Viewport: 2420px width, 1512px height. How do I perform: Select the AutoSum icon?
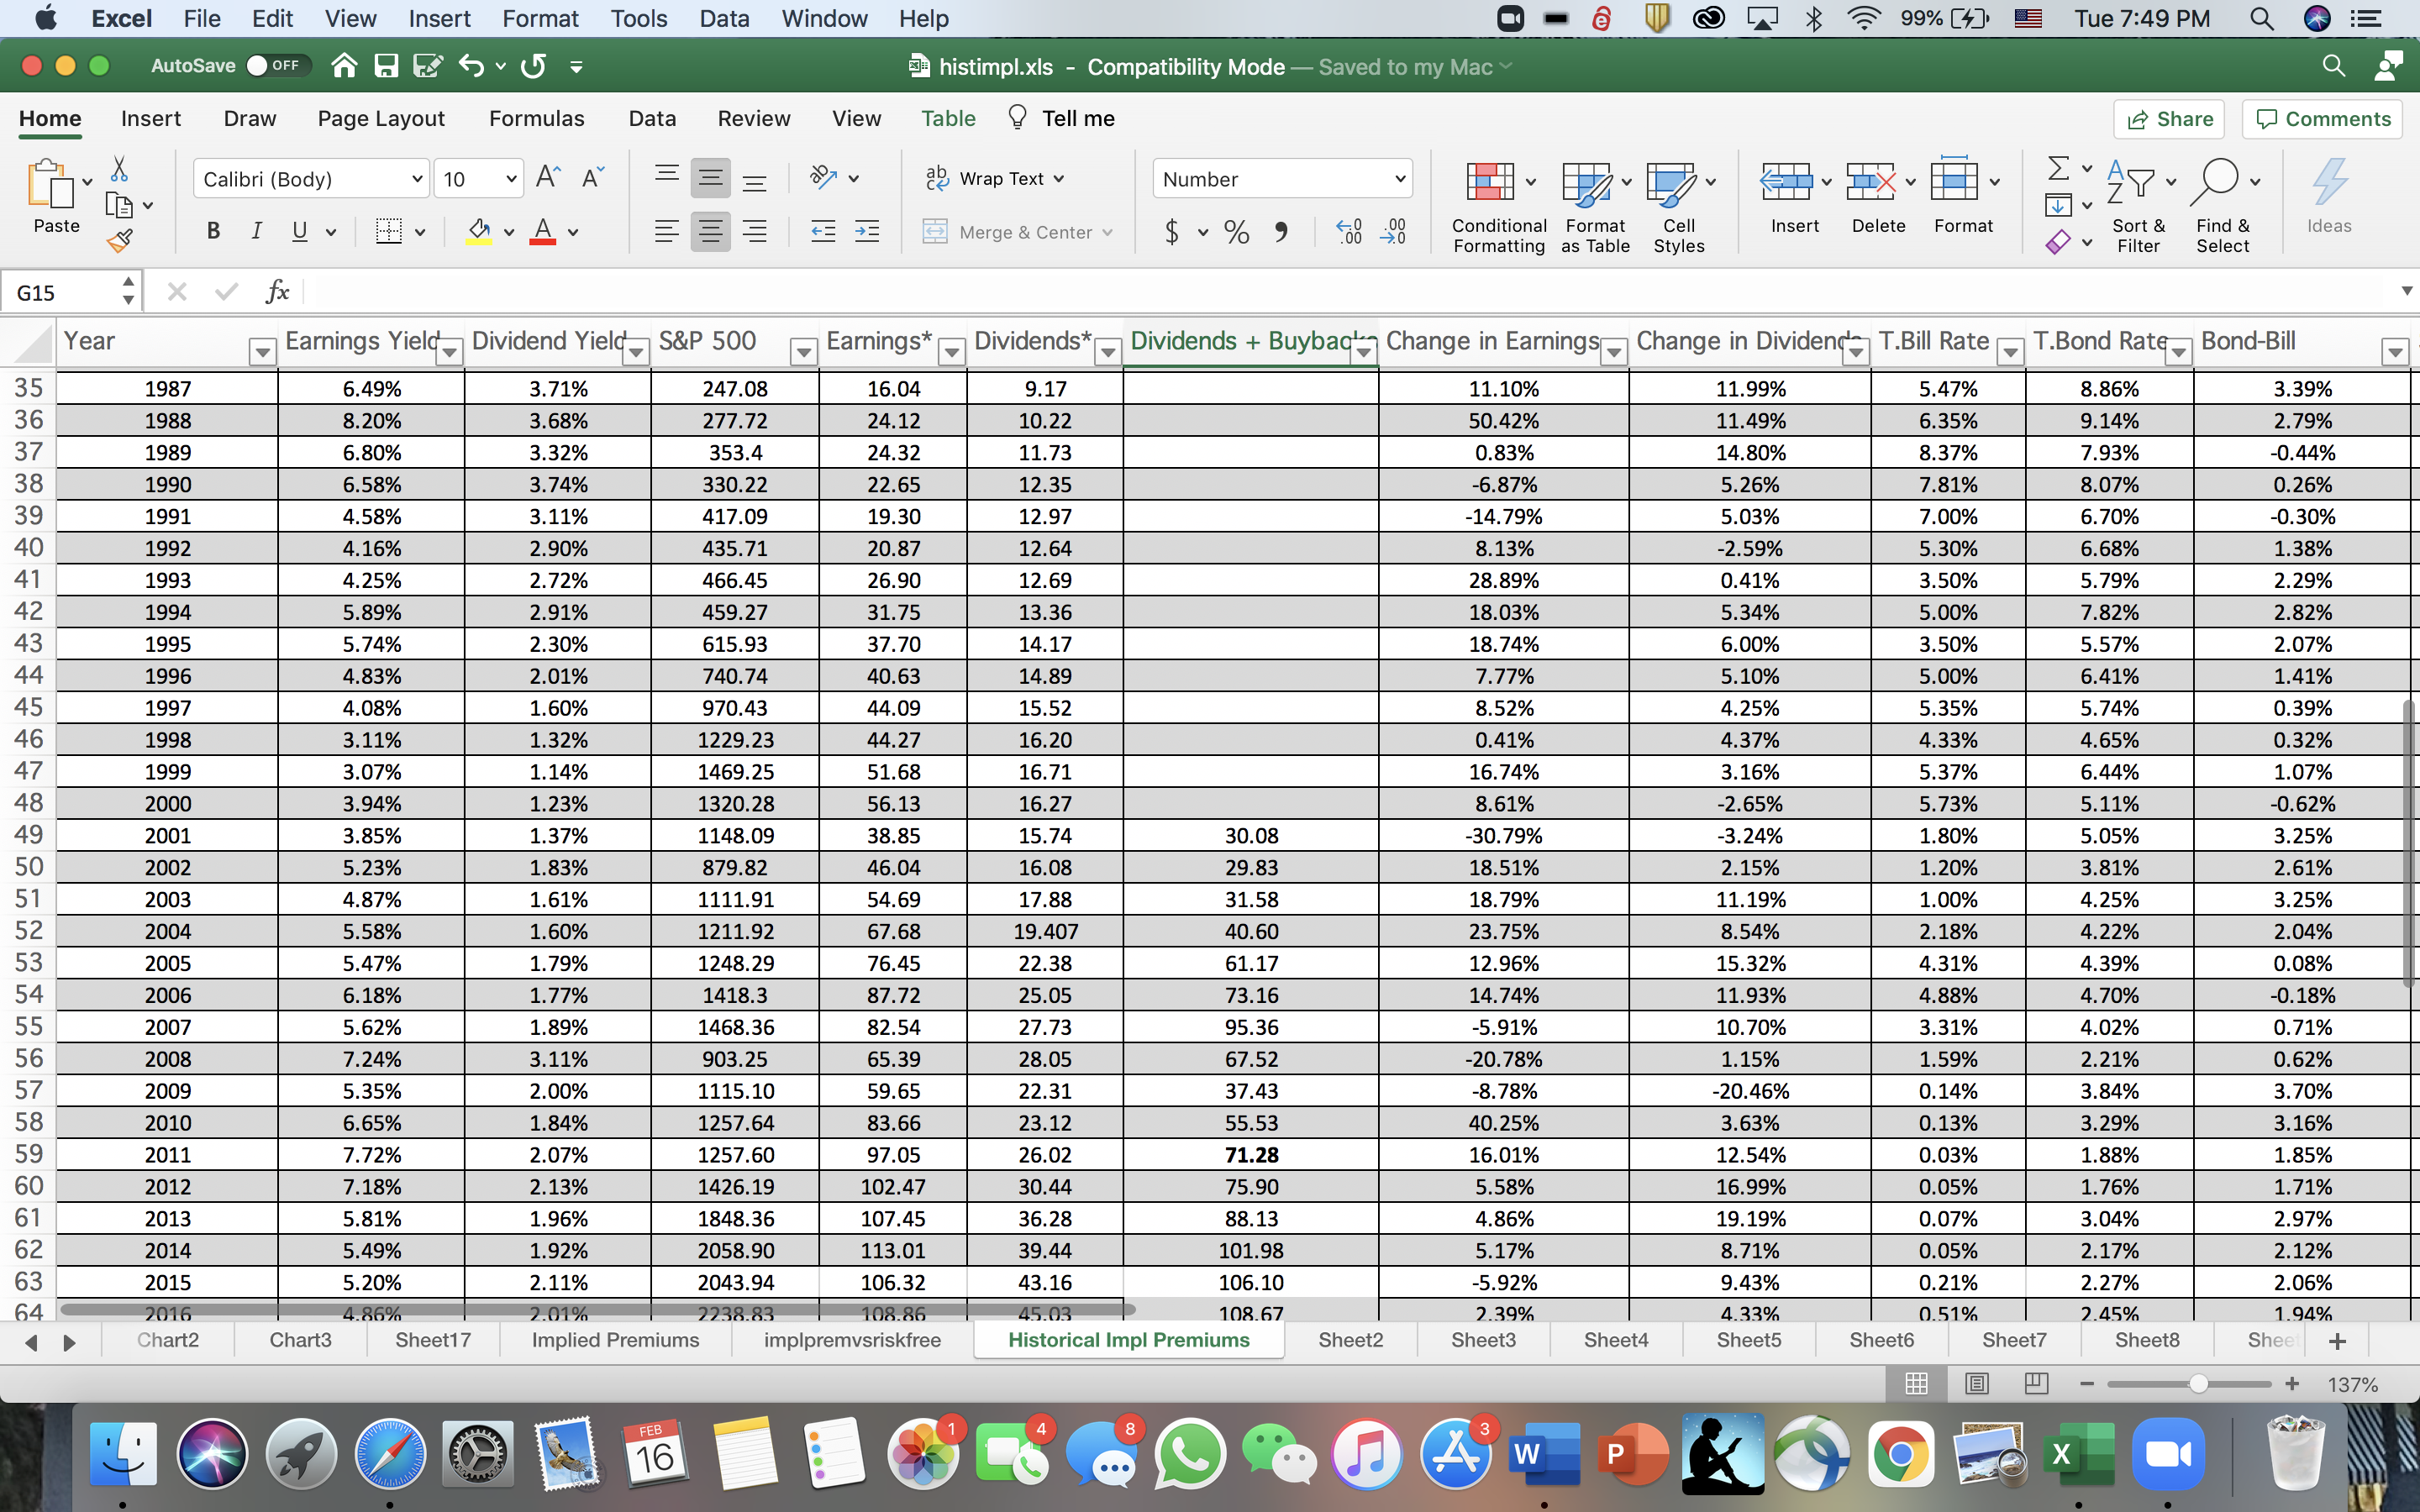[2059, 168]
